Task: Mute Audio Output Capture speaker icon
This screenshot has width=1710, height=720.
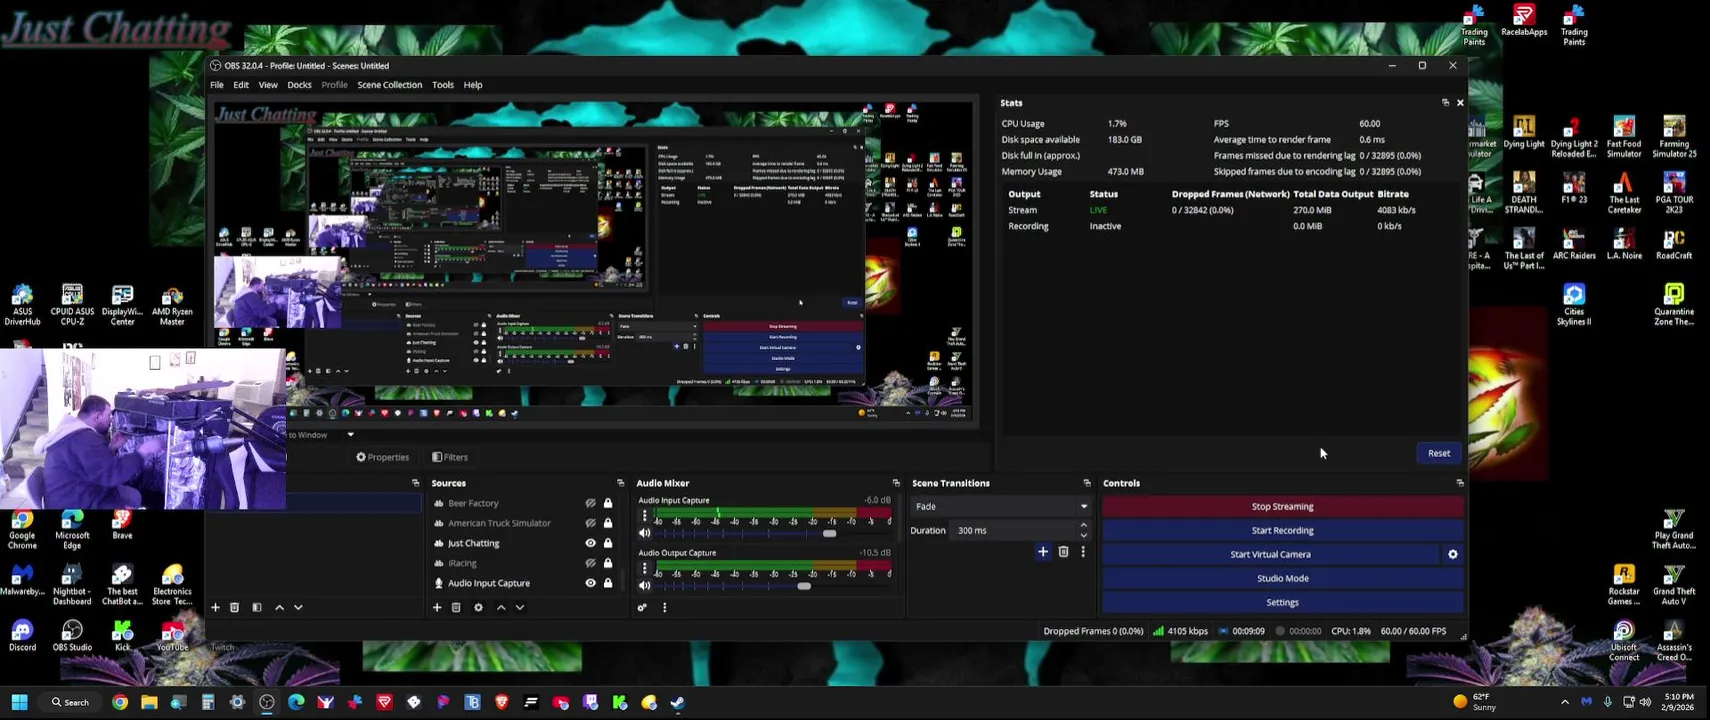Action: [x=644, y=585]
